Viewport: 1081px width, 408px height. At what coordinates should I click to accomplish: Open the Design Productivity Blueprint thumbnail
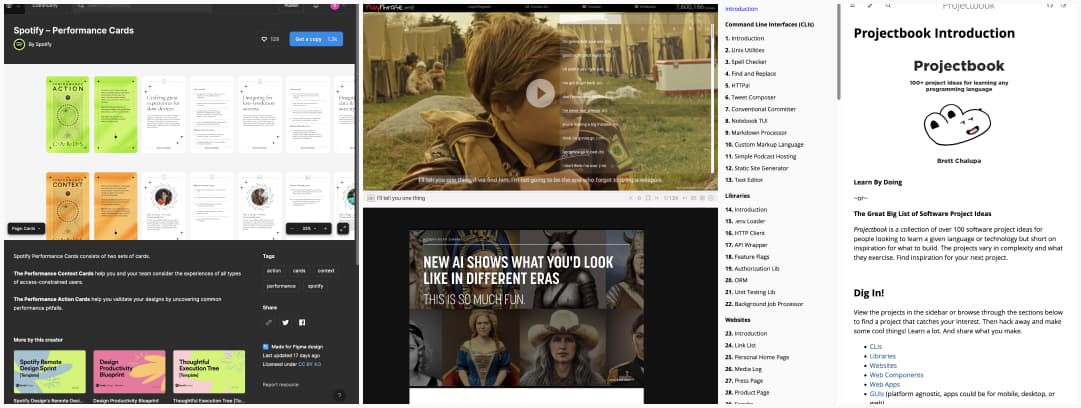coord(129,372)
